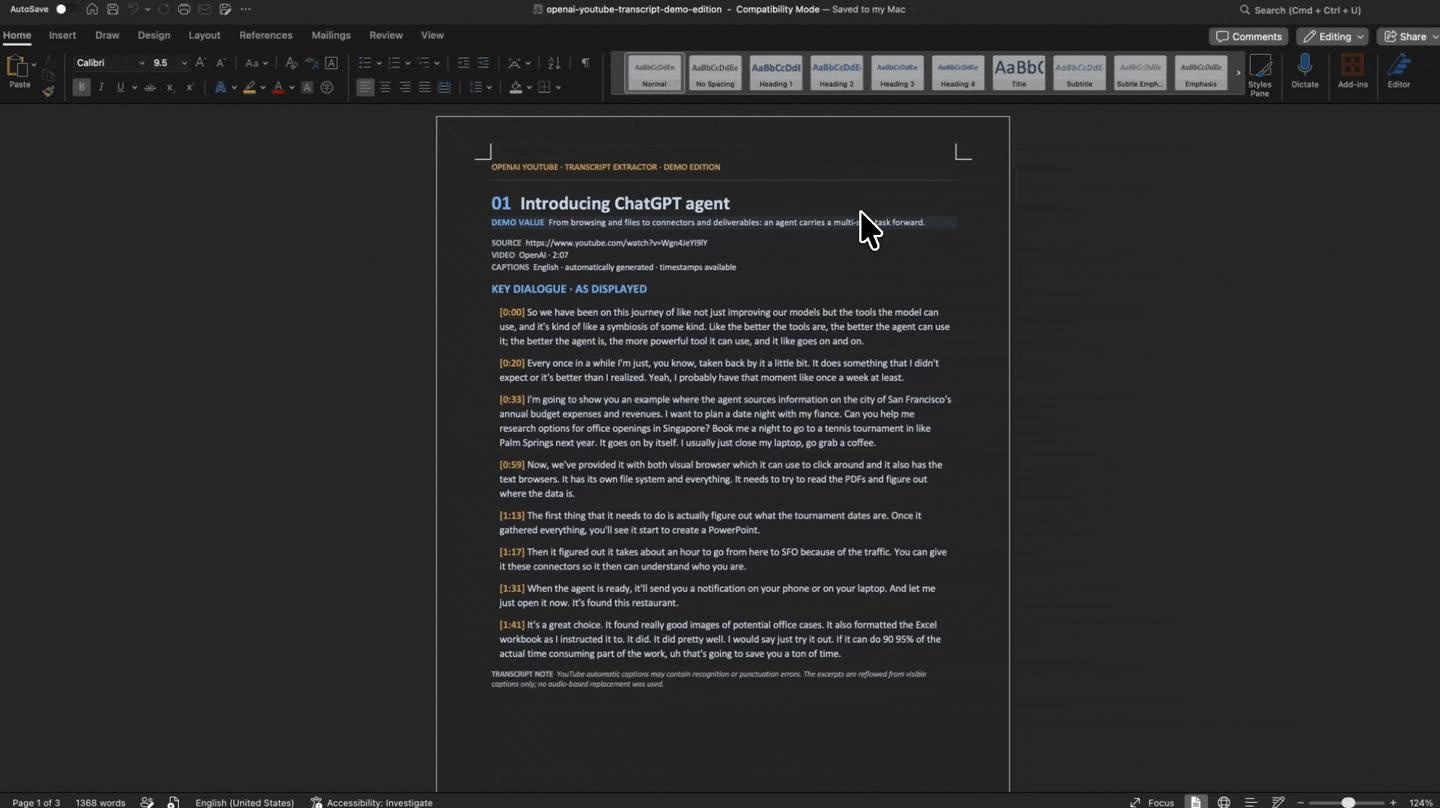
Task: Apply the red font color
Action: 279,87
